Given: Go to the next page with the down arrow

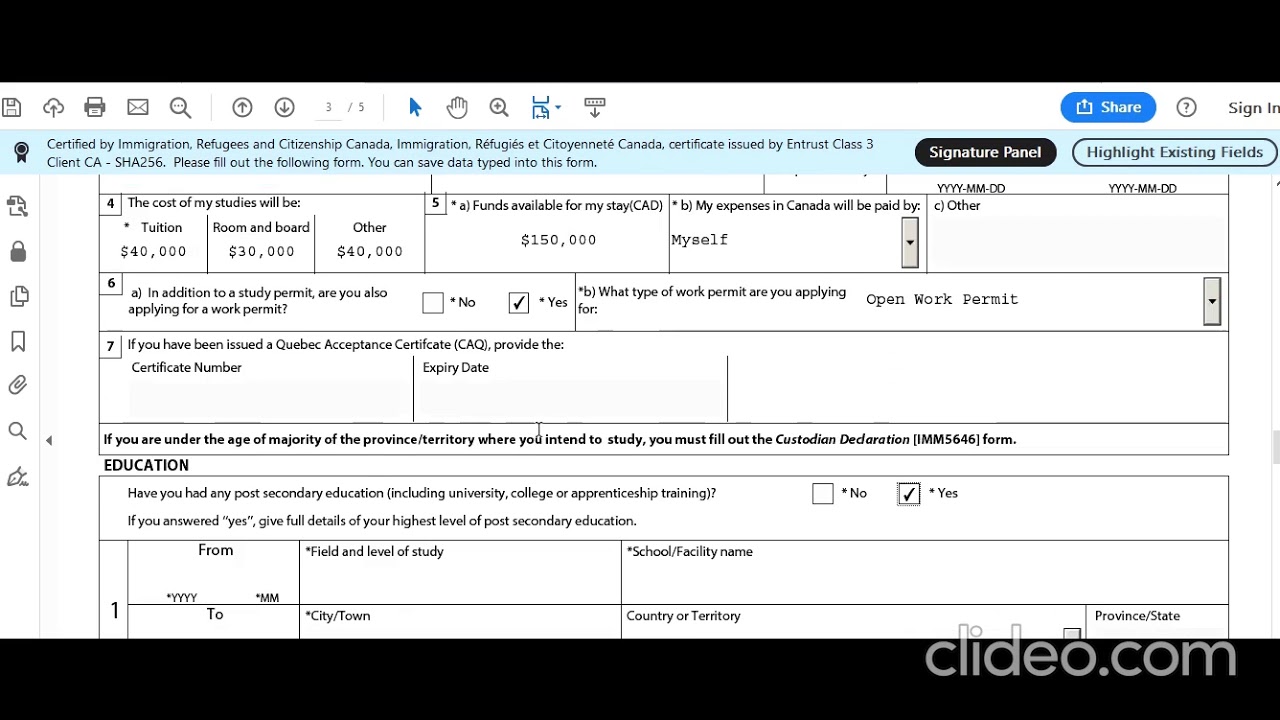Looking at the screenshot, I should coord(284,107).
